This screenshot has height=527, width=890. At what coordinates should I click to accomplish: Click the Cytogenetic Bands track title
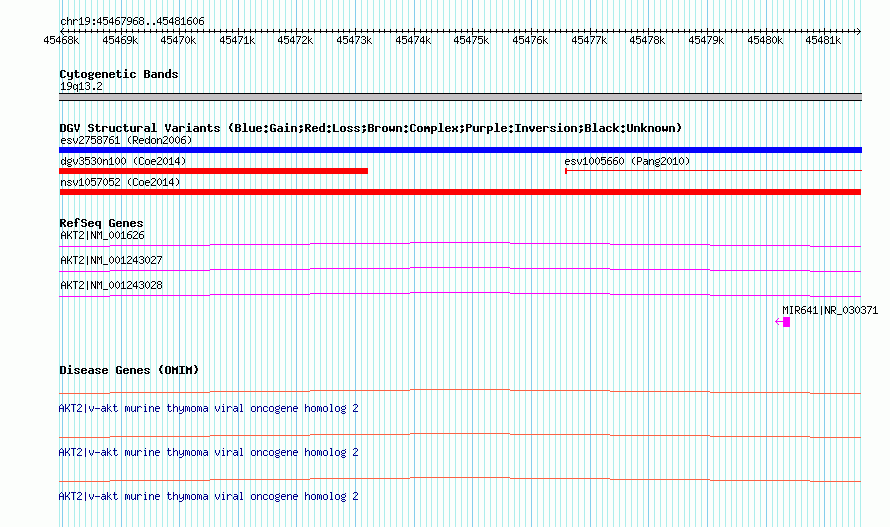pyautogui.click(x=119, y=74)
